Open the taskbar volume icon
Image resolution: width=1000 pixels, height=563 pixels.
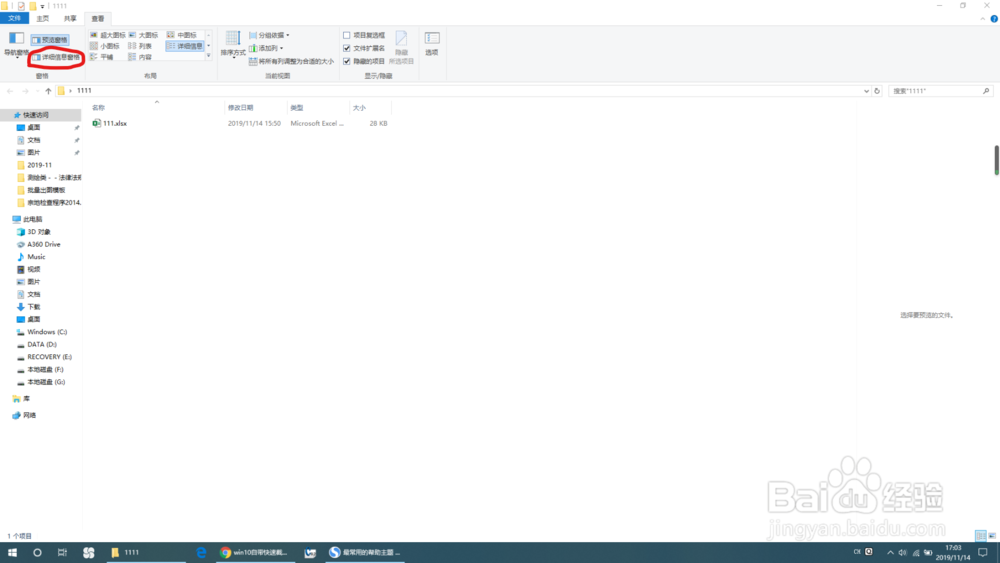pos(902,553)
